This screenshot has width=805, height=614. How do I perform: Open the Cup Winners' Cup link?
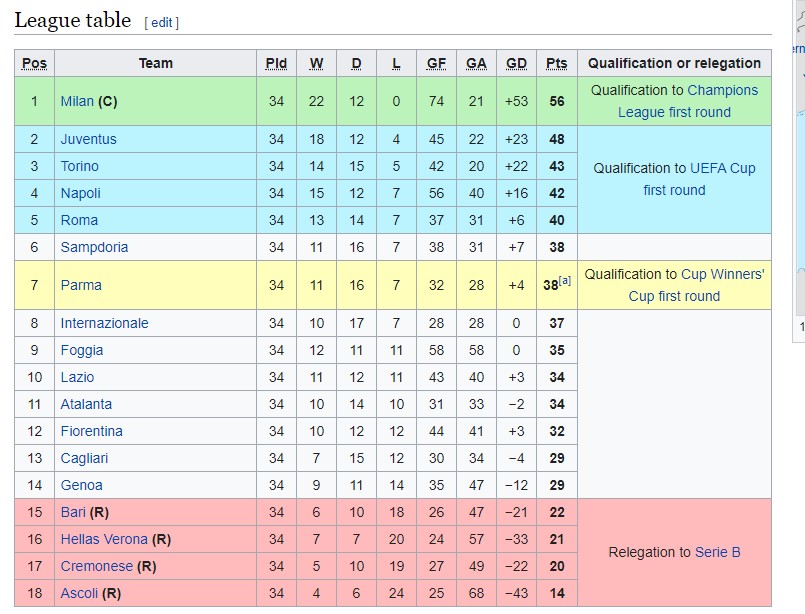tap(722, 274)
